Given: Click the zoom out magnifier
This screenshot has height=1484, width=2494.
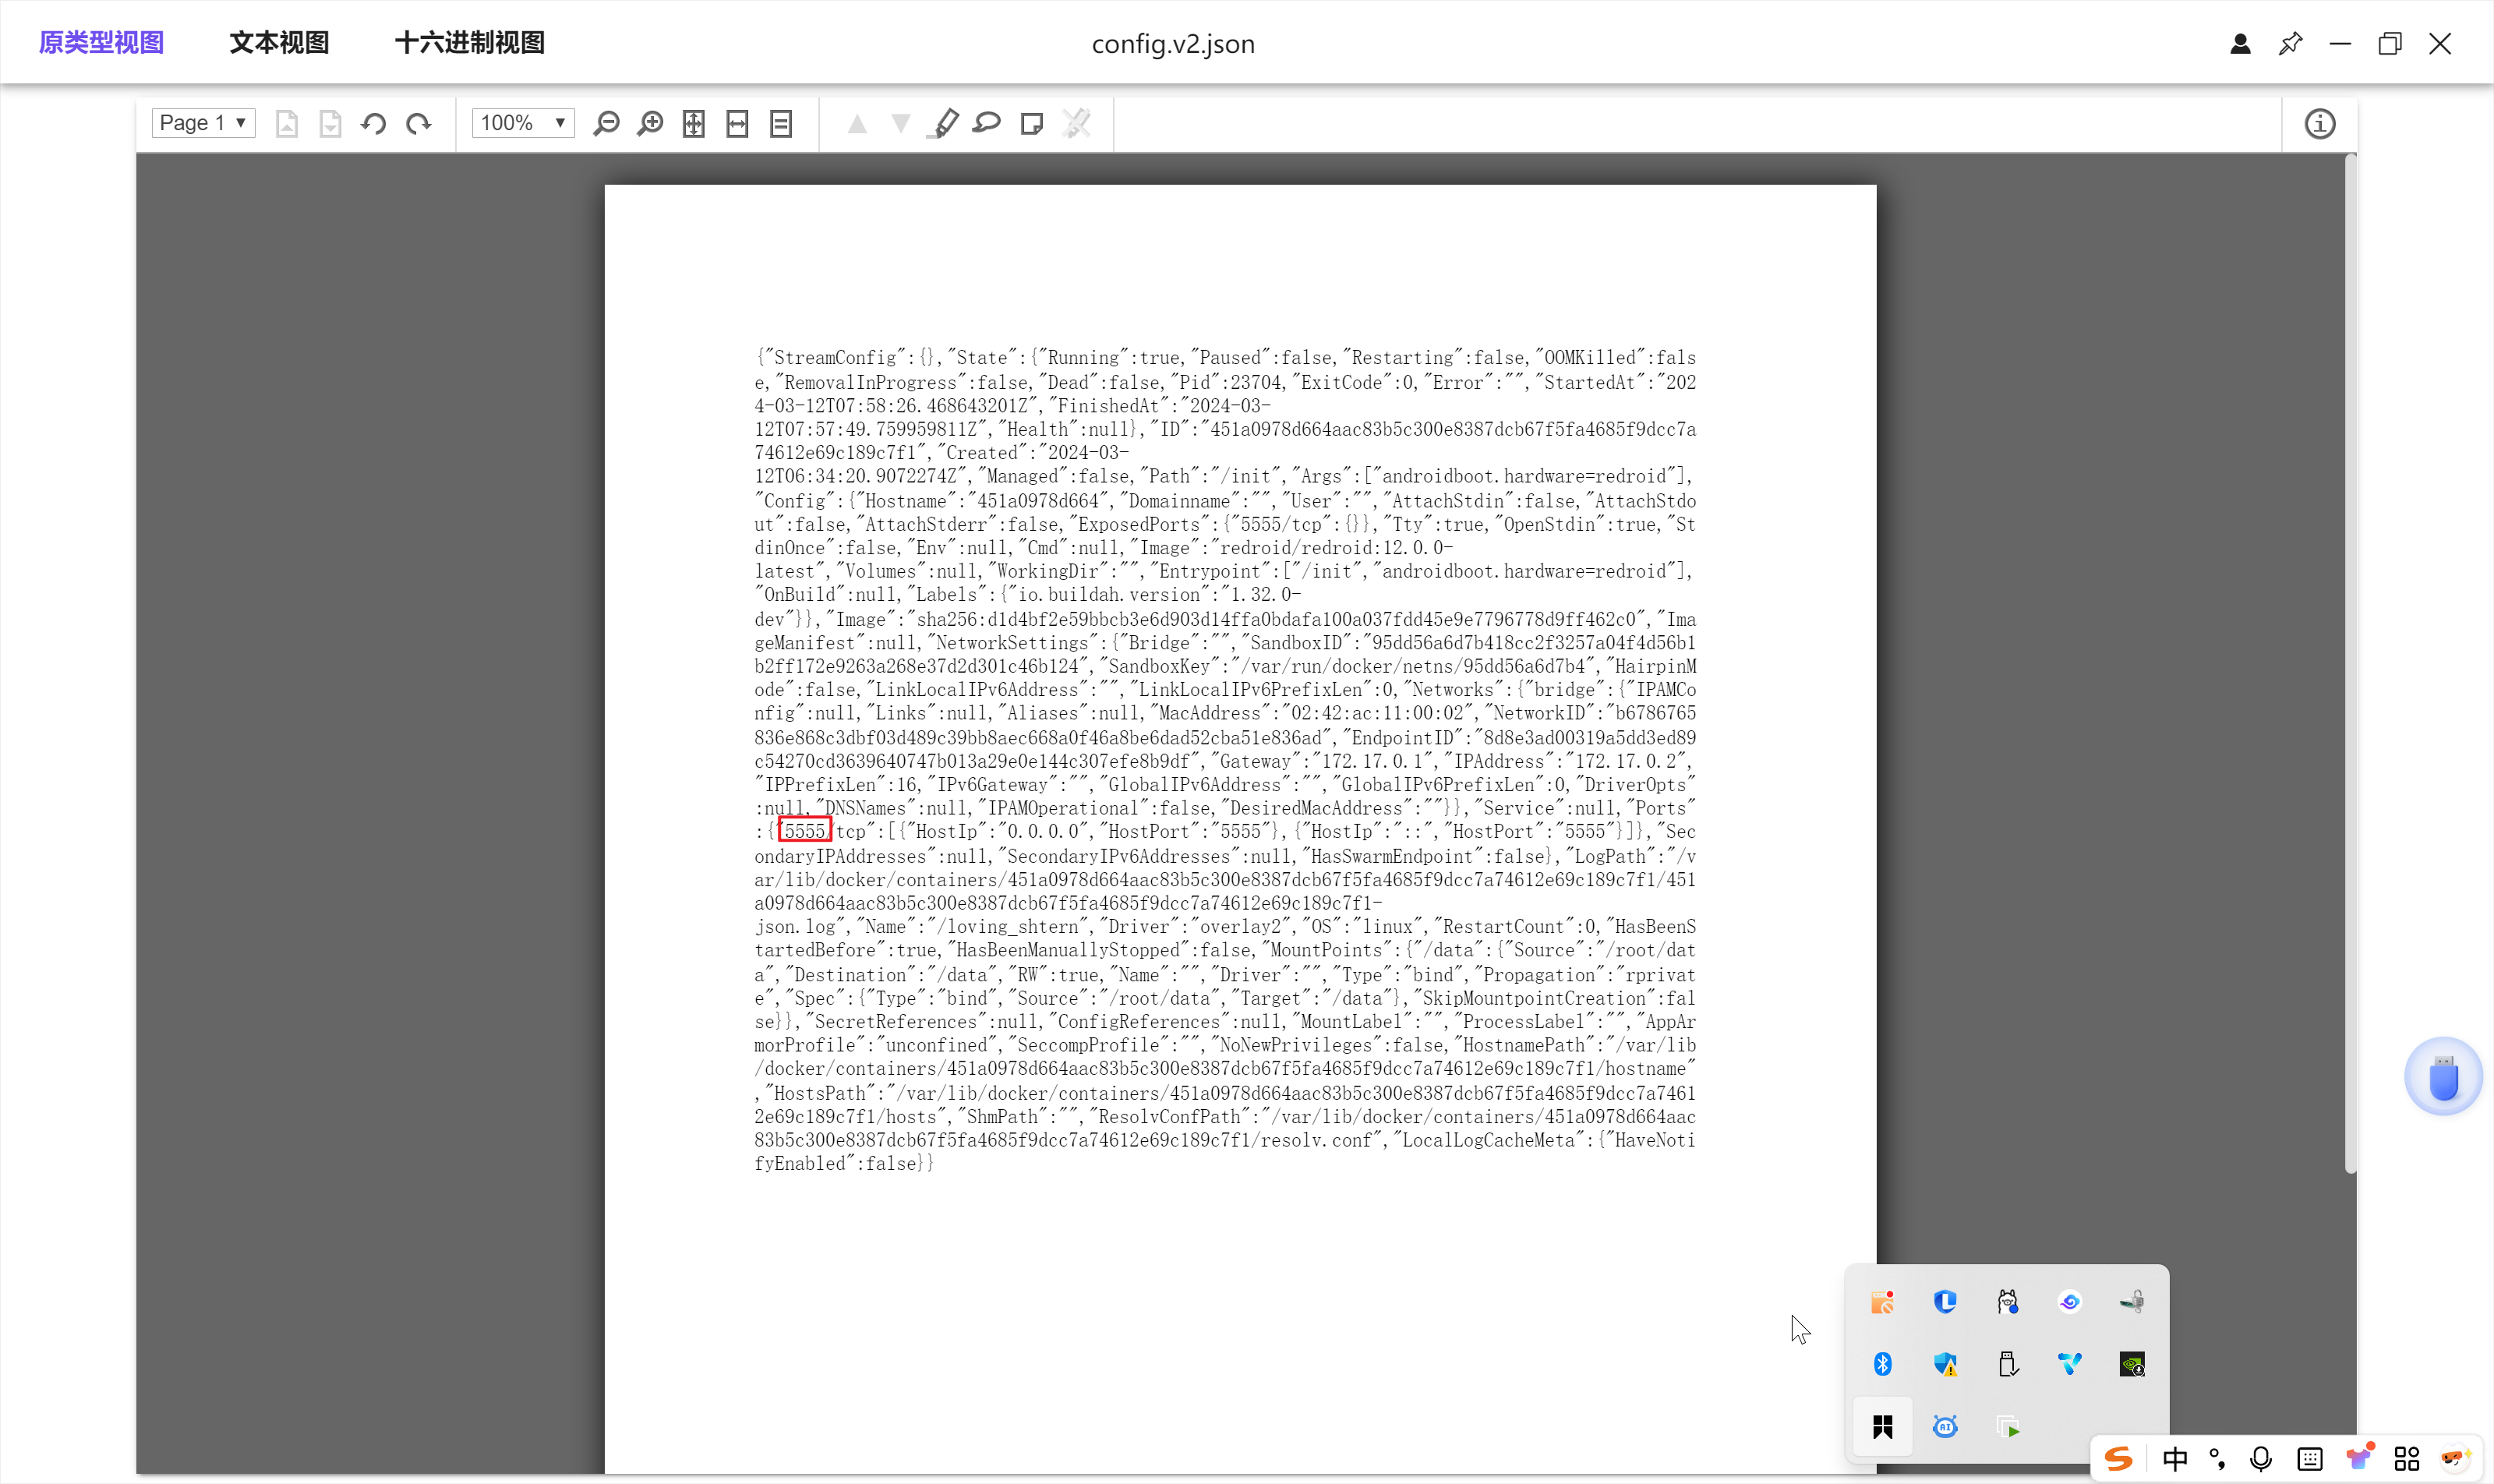Looking at the screenshot, I should pyautogui.click(x=606, y=124).
